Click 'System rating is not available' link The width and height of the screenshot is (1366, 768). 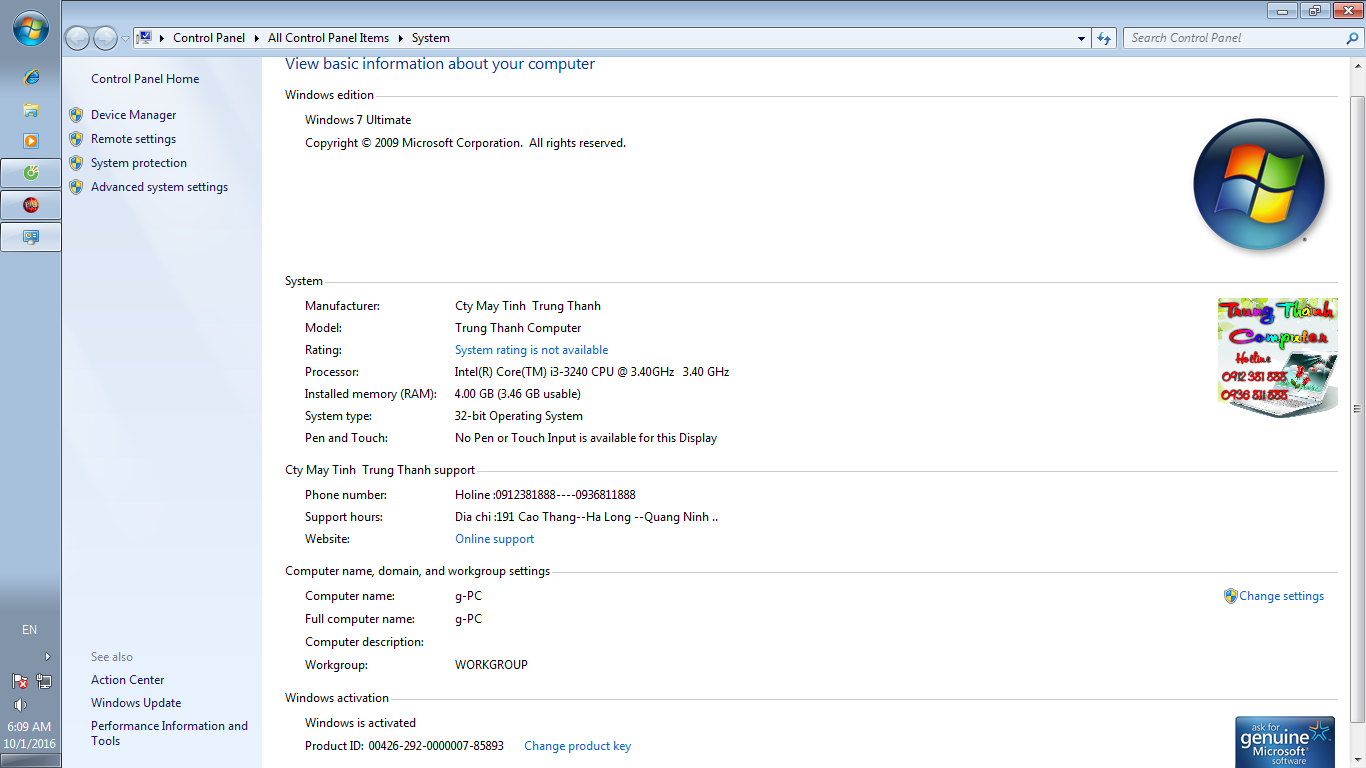(x=531, y=350)
